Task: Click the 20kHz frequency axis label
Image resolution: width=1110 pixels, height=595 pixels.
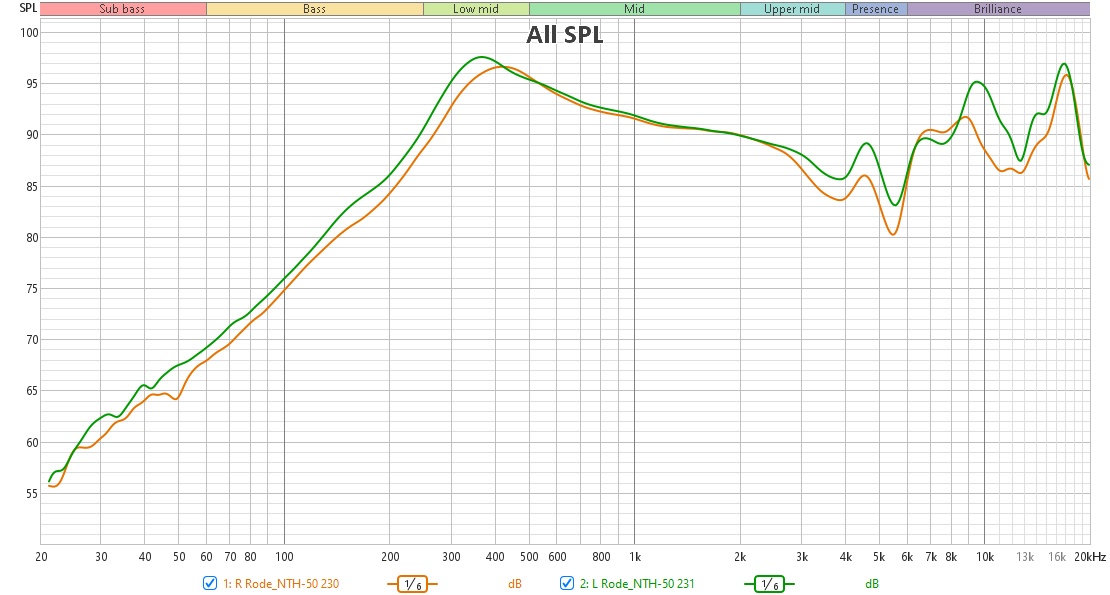Action: (x=1089, y=557)
